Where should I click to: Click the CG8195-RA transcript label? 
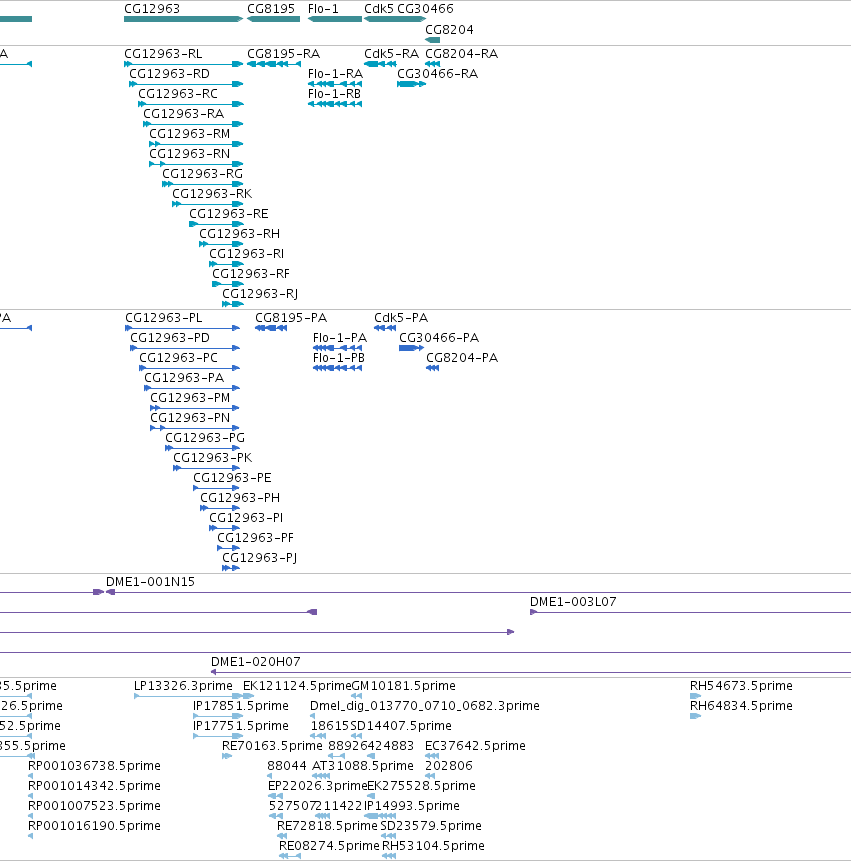click(283, 54)
